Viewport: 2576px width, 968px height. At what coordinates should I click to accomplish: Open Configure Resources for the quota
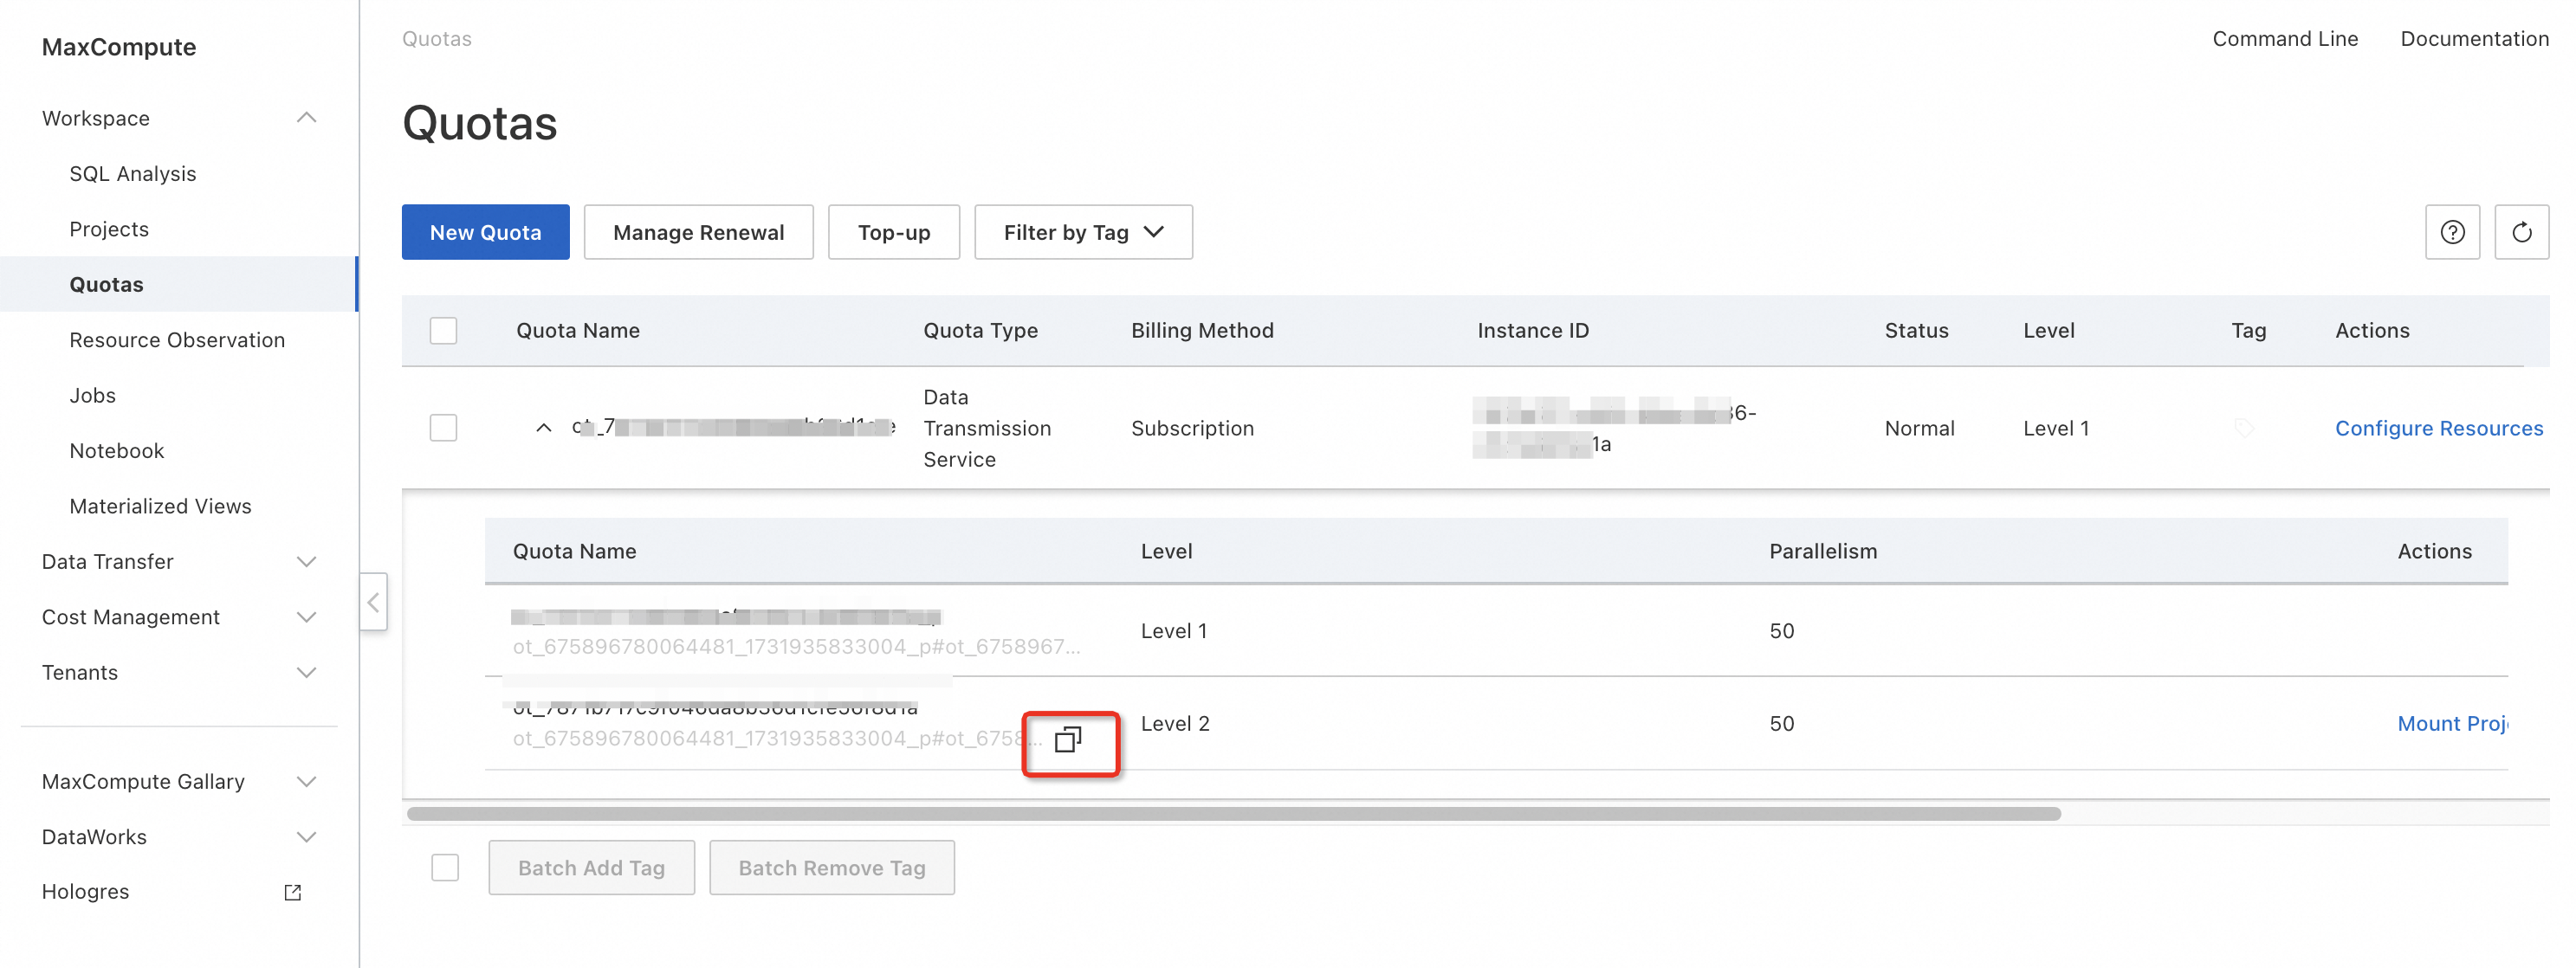click(2438, 428)
